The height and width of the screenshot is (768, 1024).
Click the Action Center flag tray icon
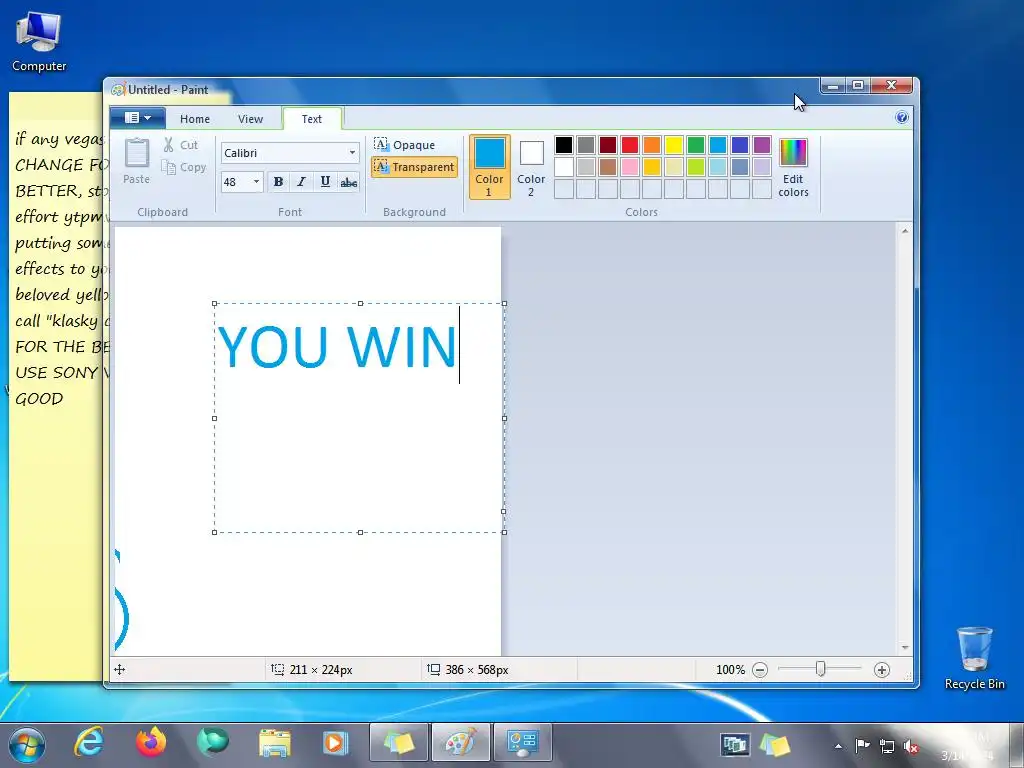point(863,745)
